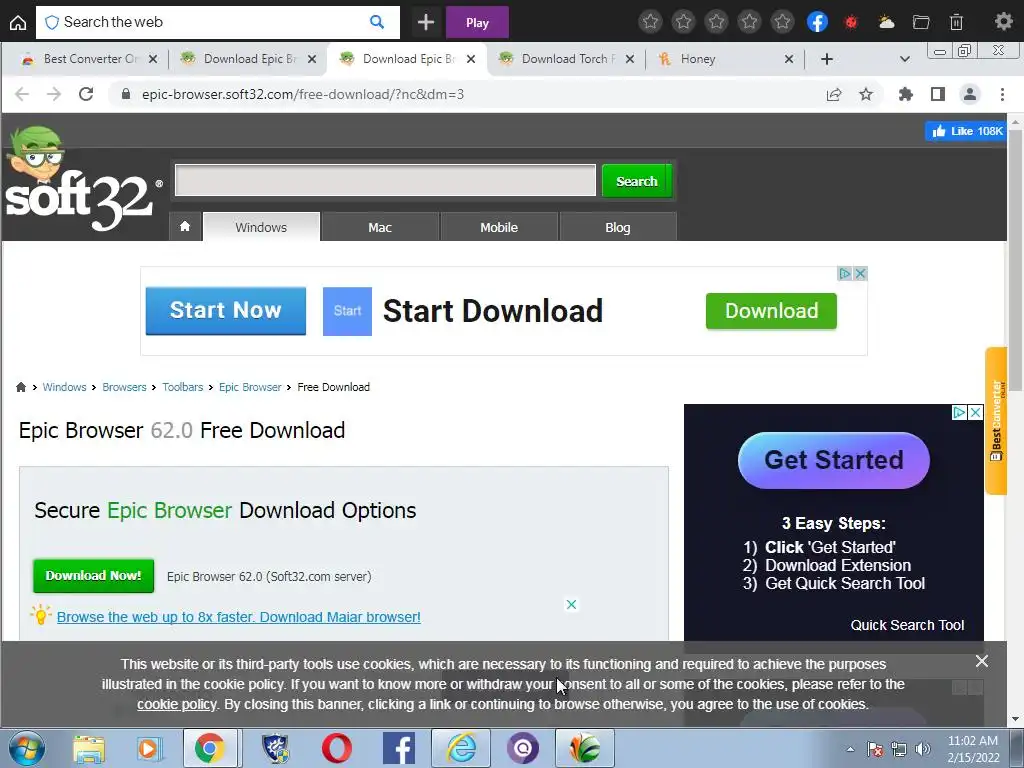Open the extensions puzzle icon

click(906, 95)
